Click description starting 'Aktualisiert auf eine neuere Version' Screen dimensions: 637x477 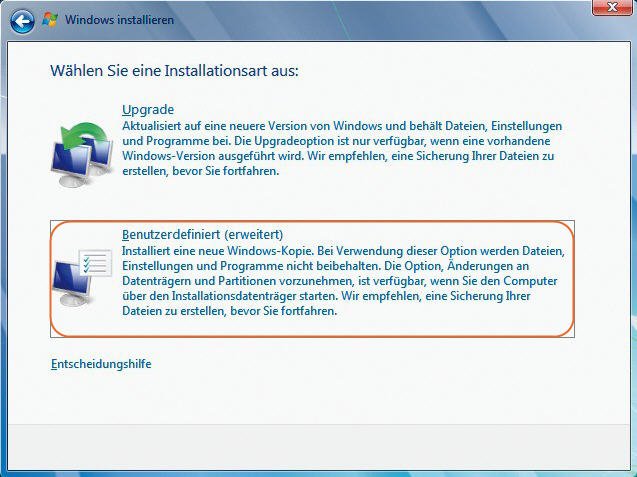pos(342,148)
